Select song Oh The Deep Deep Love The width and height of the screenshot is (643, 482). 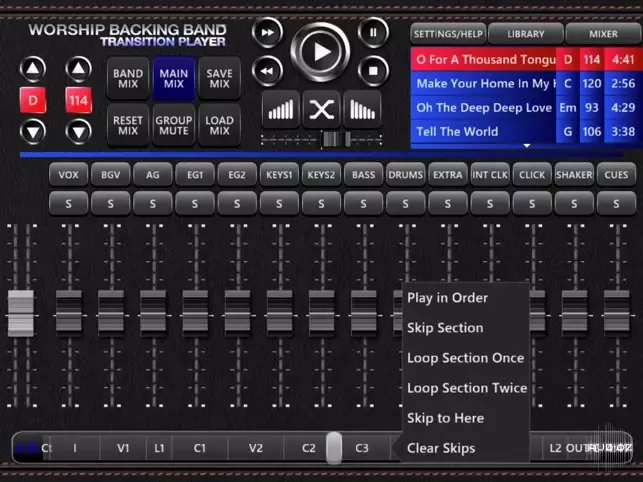pyautogui.click(x=527, y=107)
